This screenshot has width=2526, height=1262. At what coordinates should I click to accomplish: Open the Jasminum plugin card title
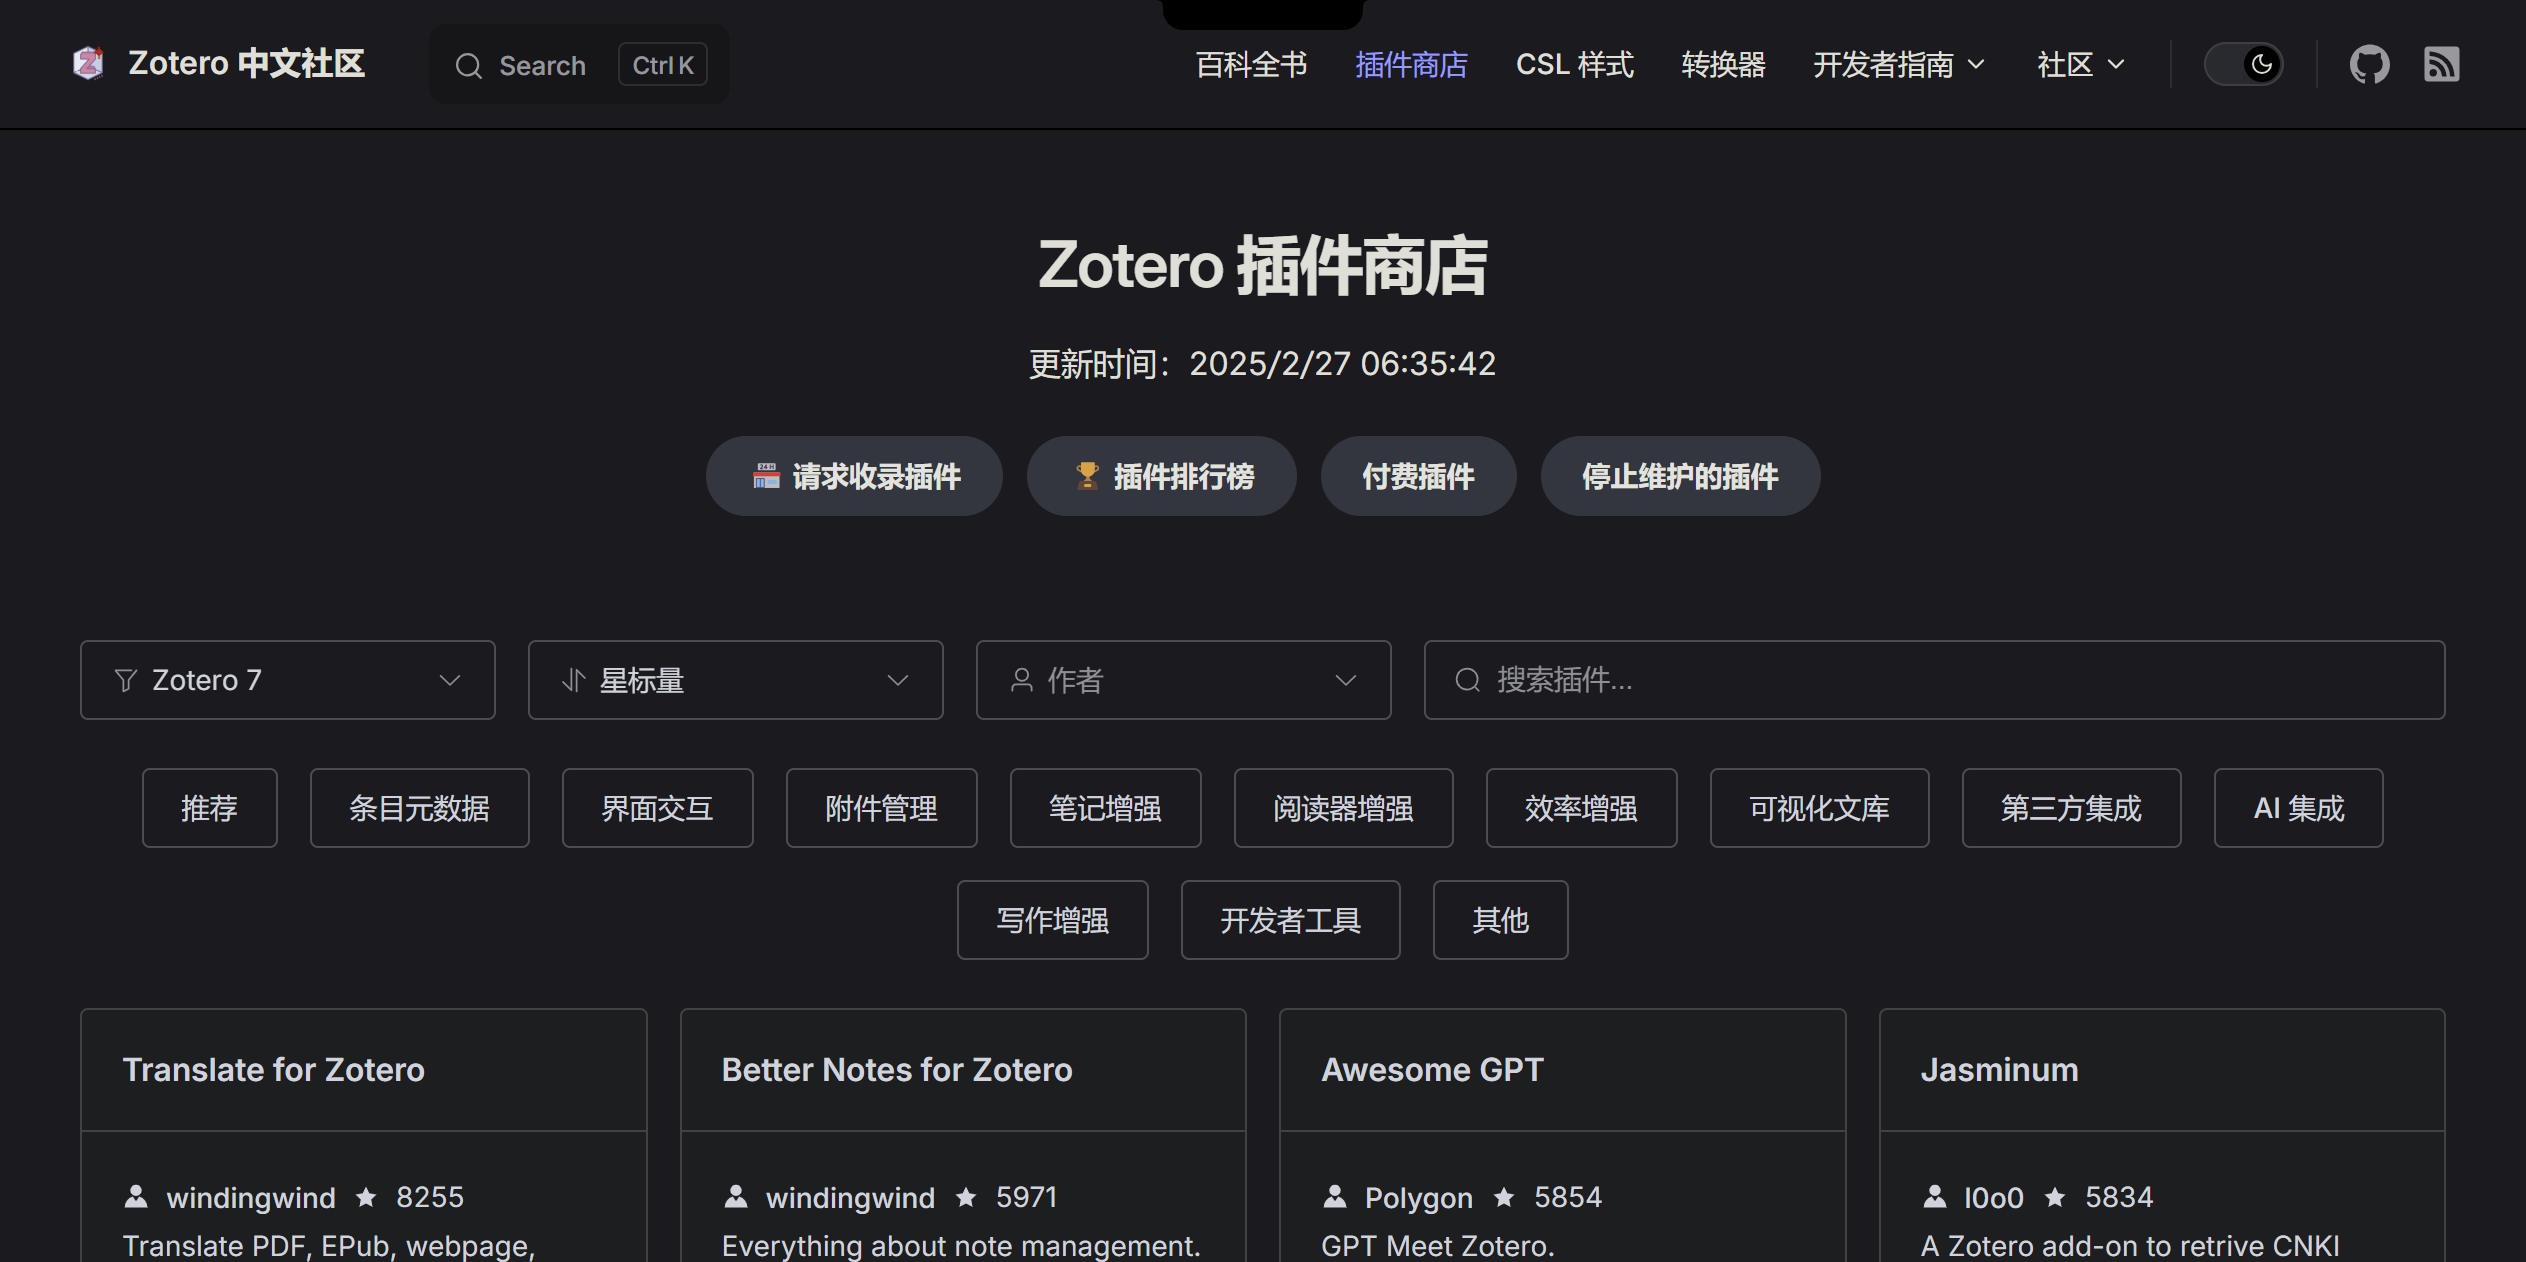(x=1999, y=1070)
